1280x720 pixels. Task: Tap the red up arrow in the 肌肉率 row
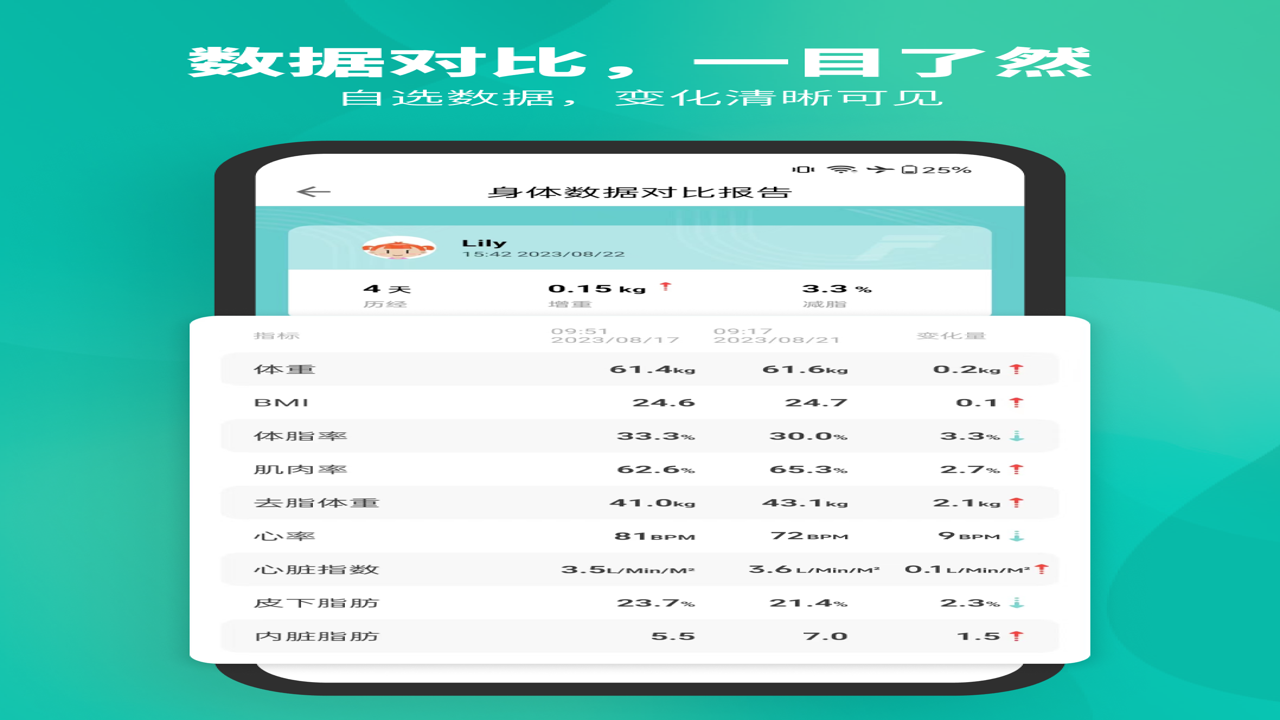pos(1017,469)
